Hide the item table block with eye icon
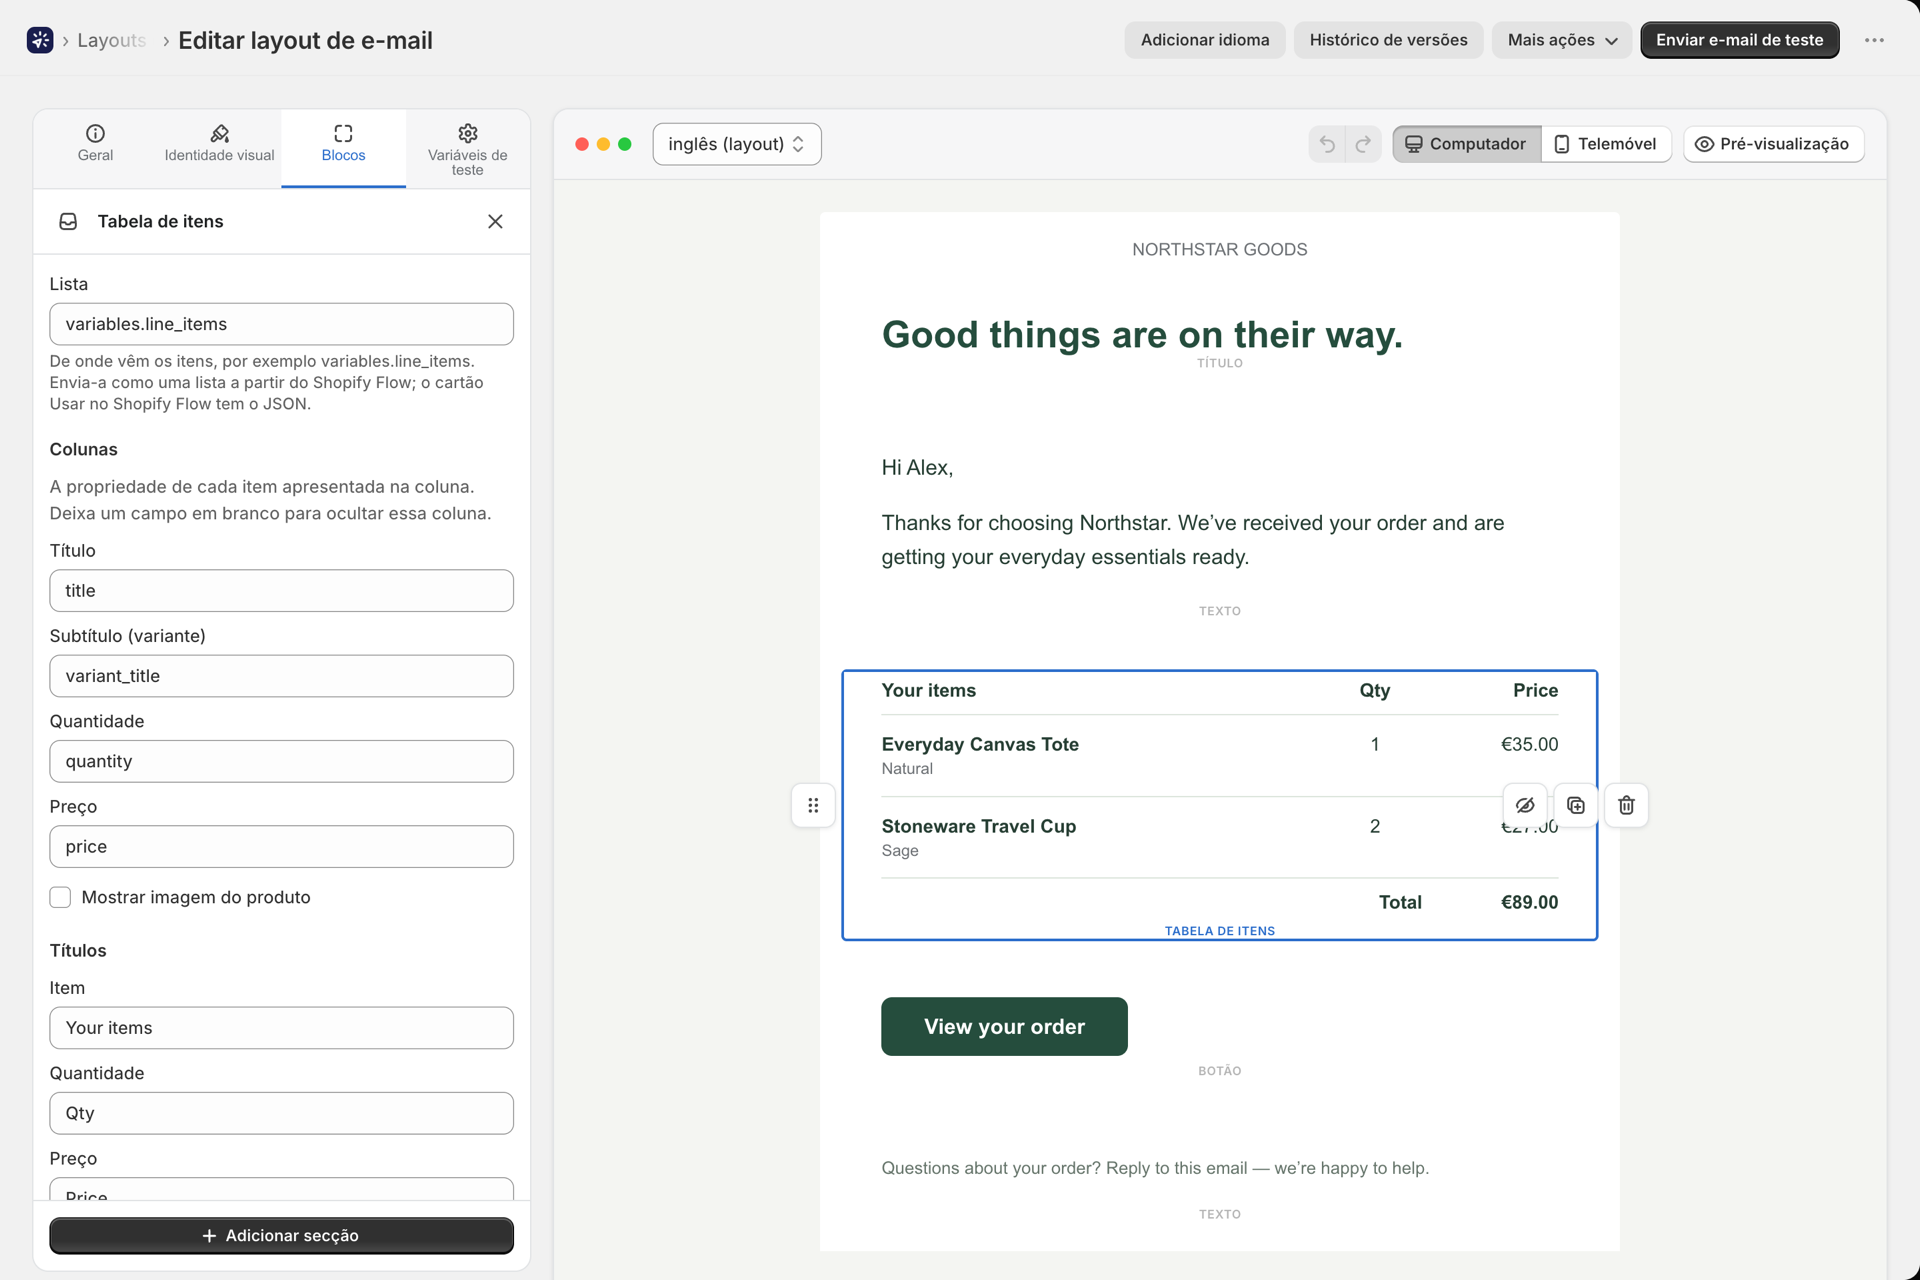 click(x=1525, y=805)
